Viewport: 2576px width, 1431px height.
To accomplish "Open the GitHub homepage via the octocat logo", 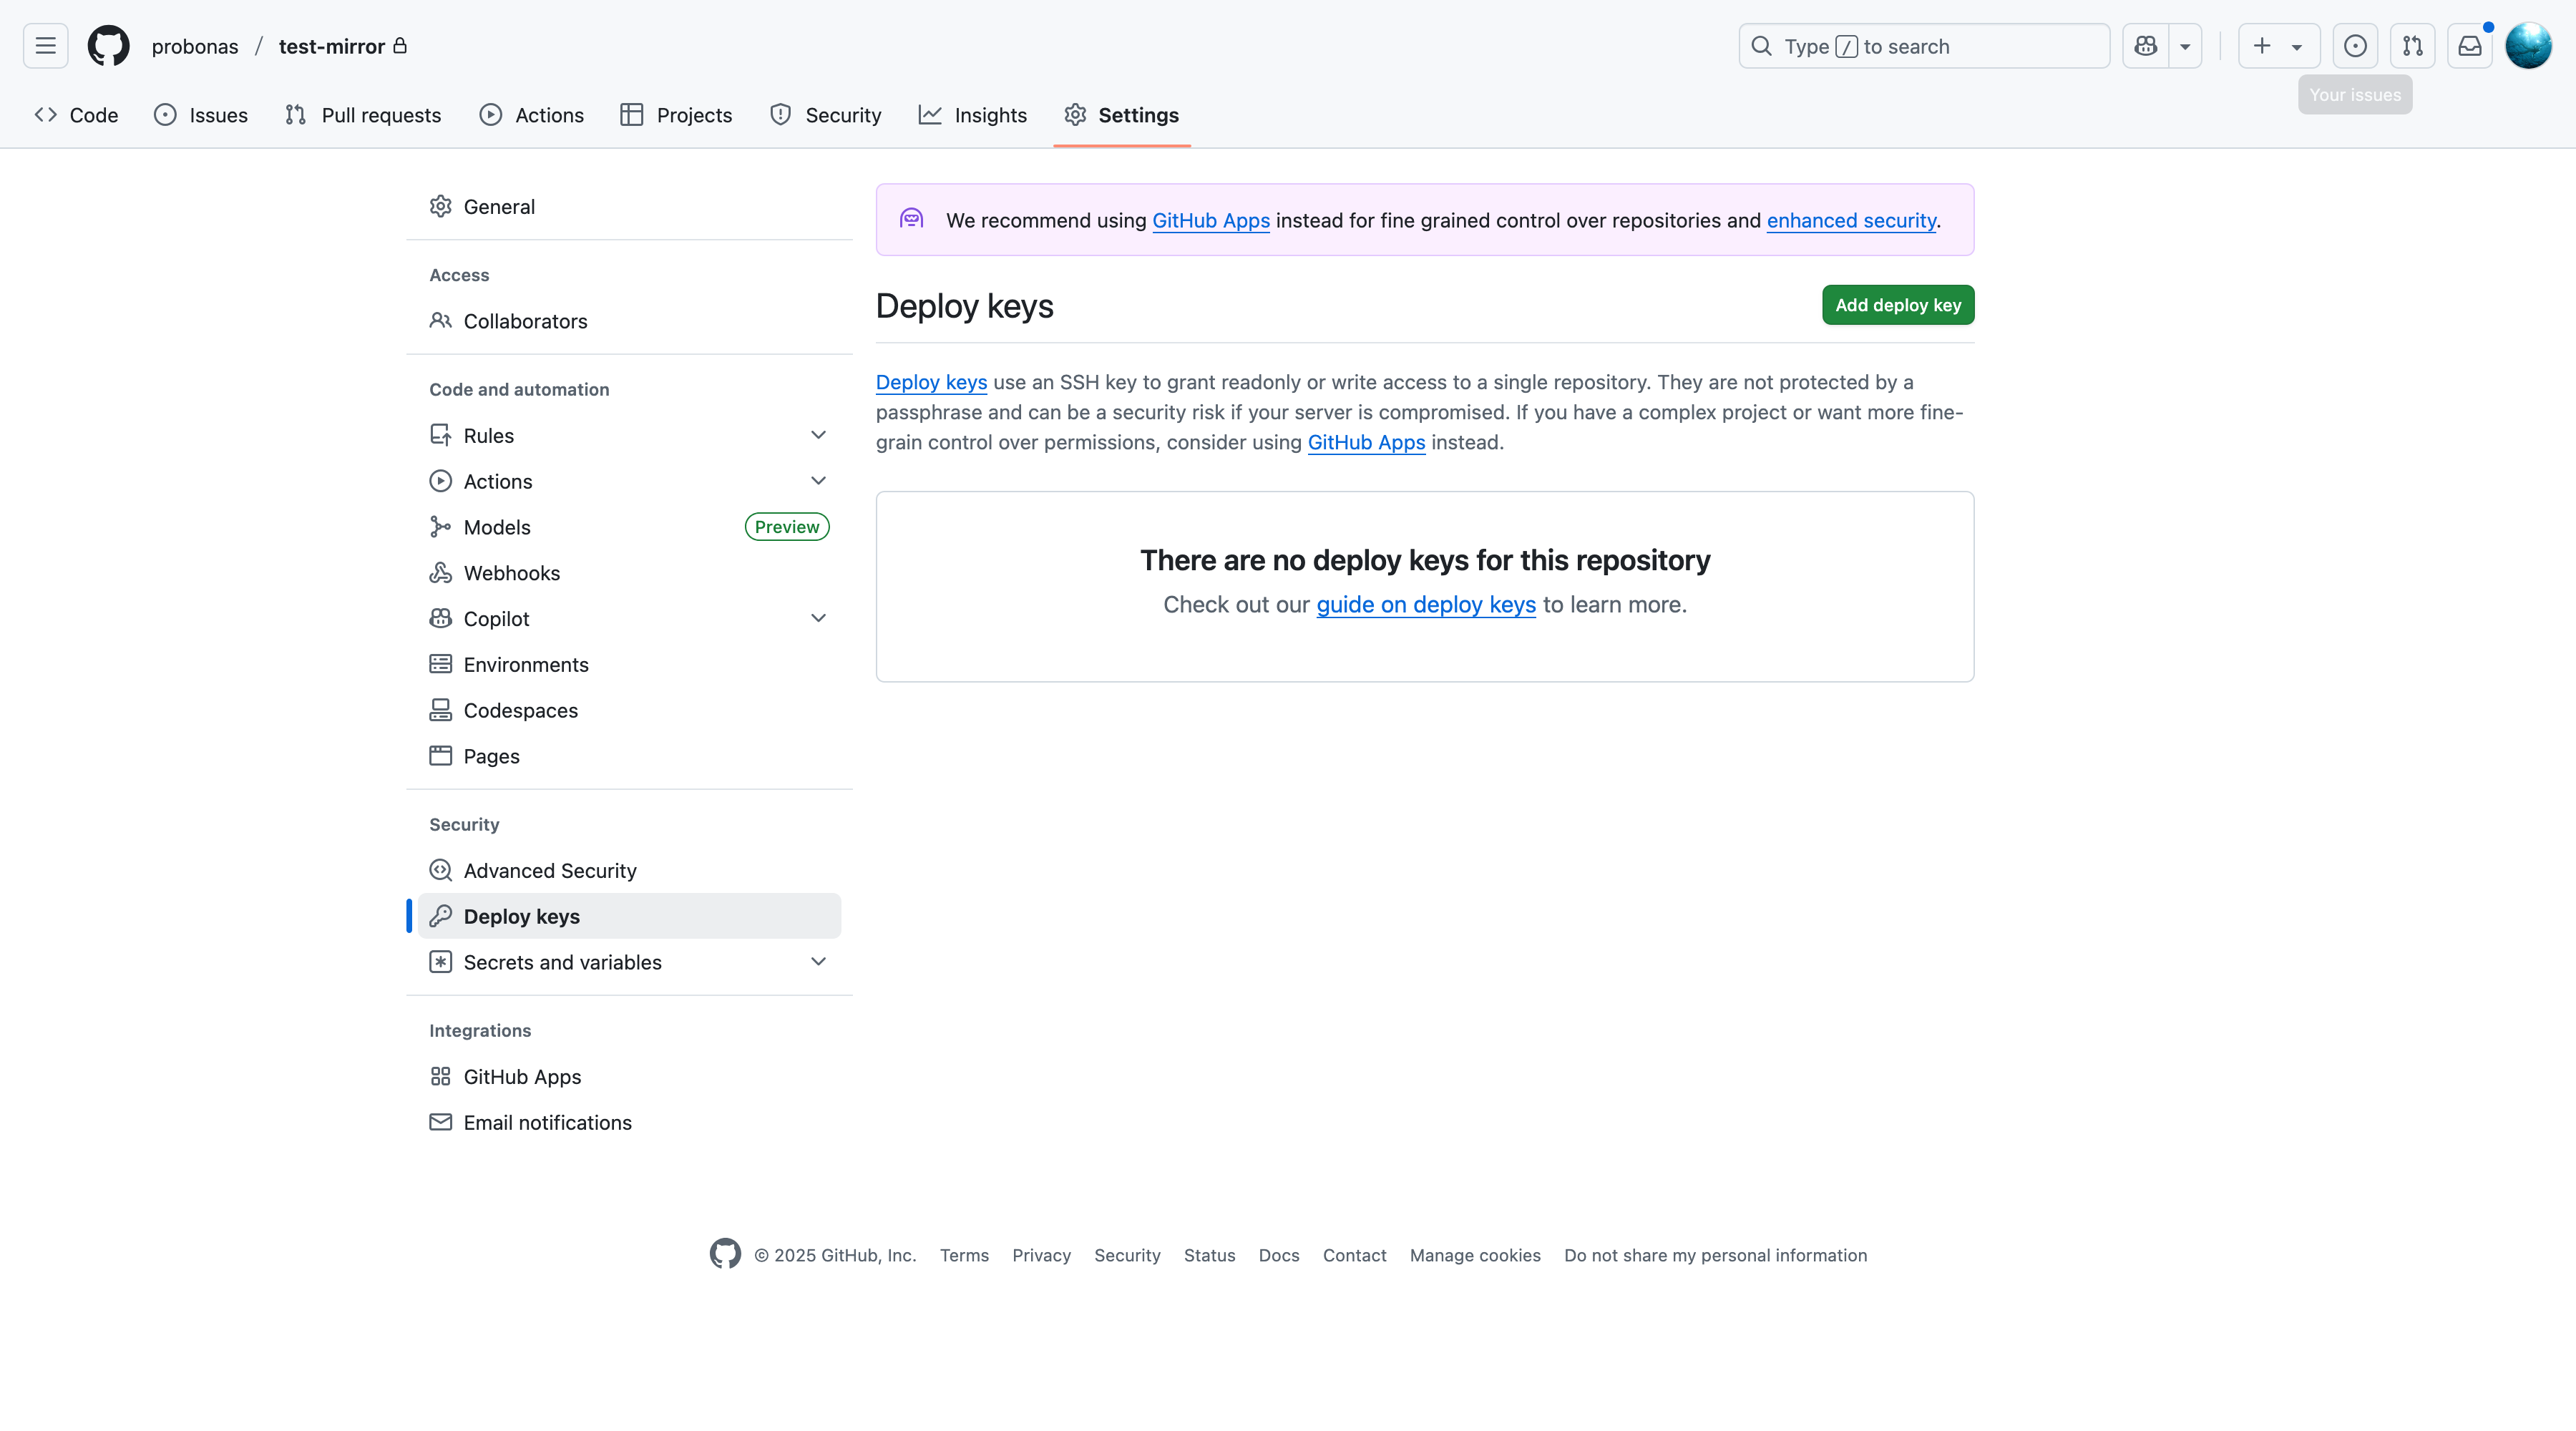I will [108, 45].
